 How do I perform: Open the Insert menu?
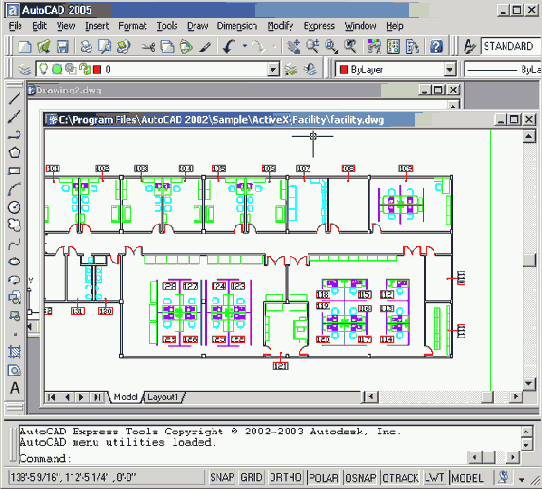pos(97,26)
